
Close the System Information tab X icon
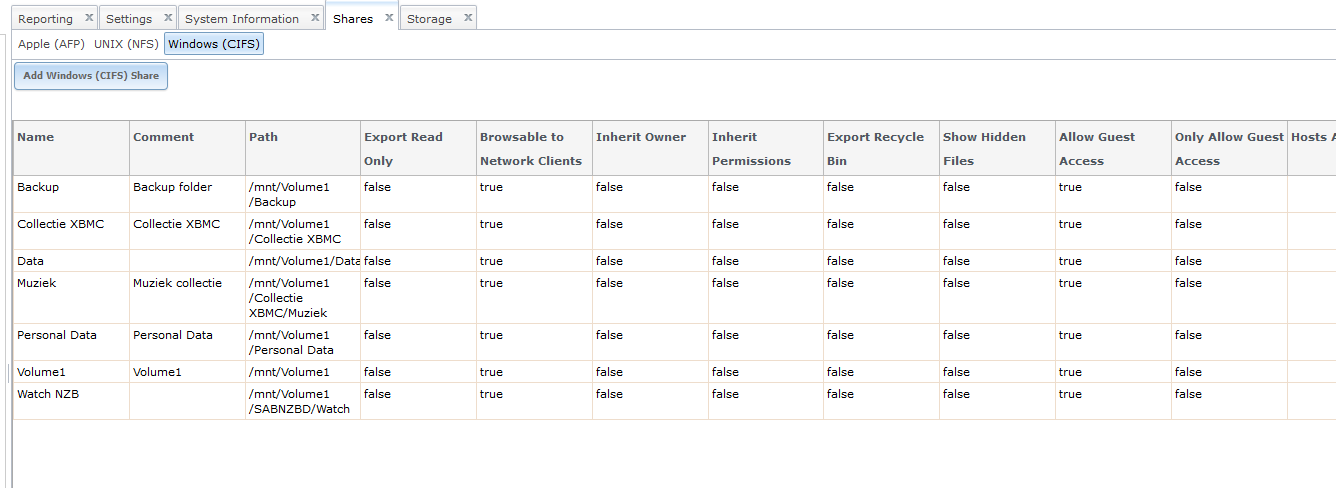(x=315, y=18)
